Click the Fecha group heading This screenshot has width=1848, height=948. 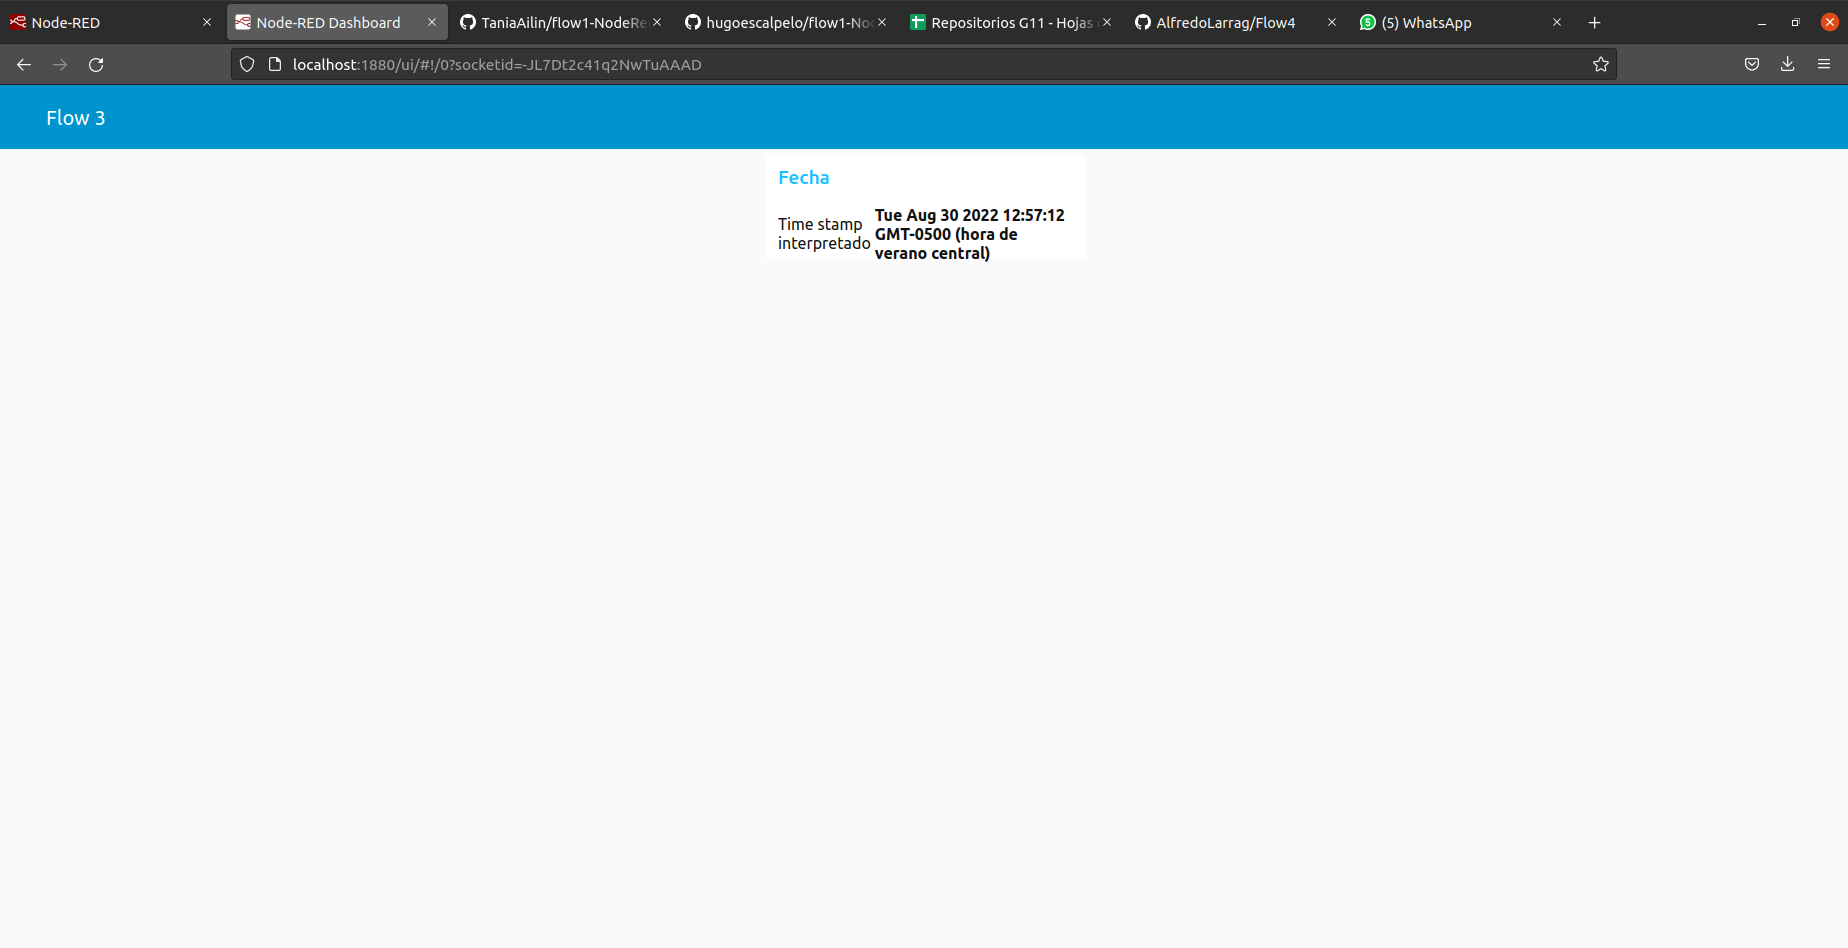pos(803,177)
